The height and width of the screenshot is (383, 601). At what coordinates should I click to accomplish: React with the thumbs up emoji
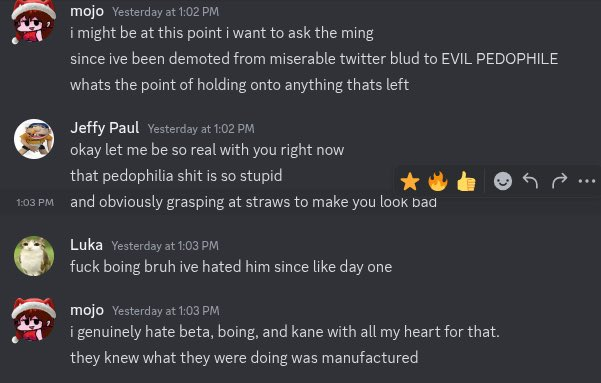(x=466, y=181)
